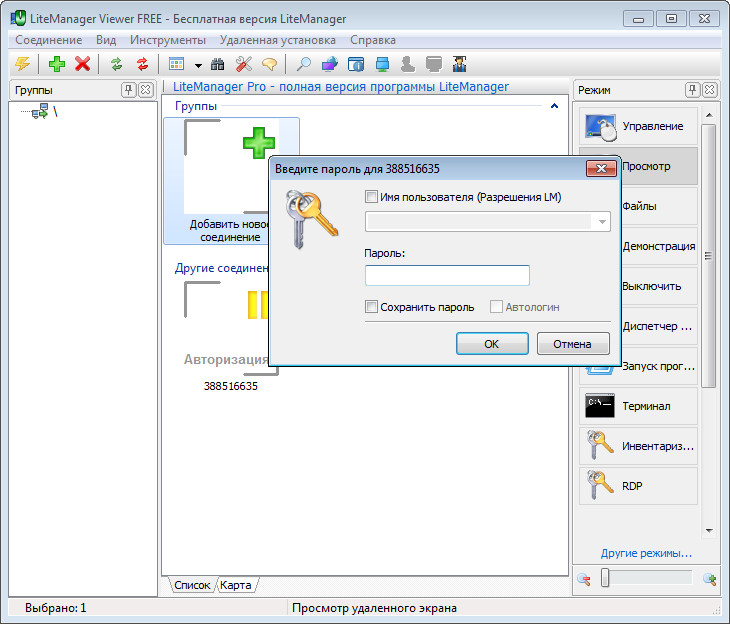Click OK in password dialog
The width and height of the screenshot is (730, 624).
tap(492, 344)
